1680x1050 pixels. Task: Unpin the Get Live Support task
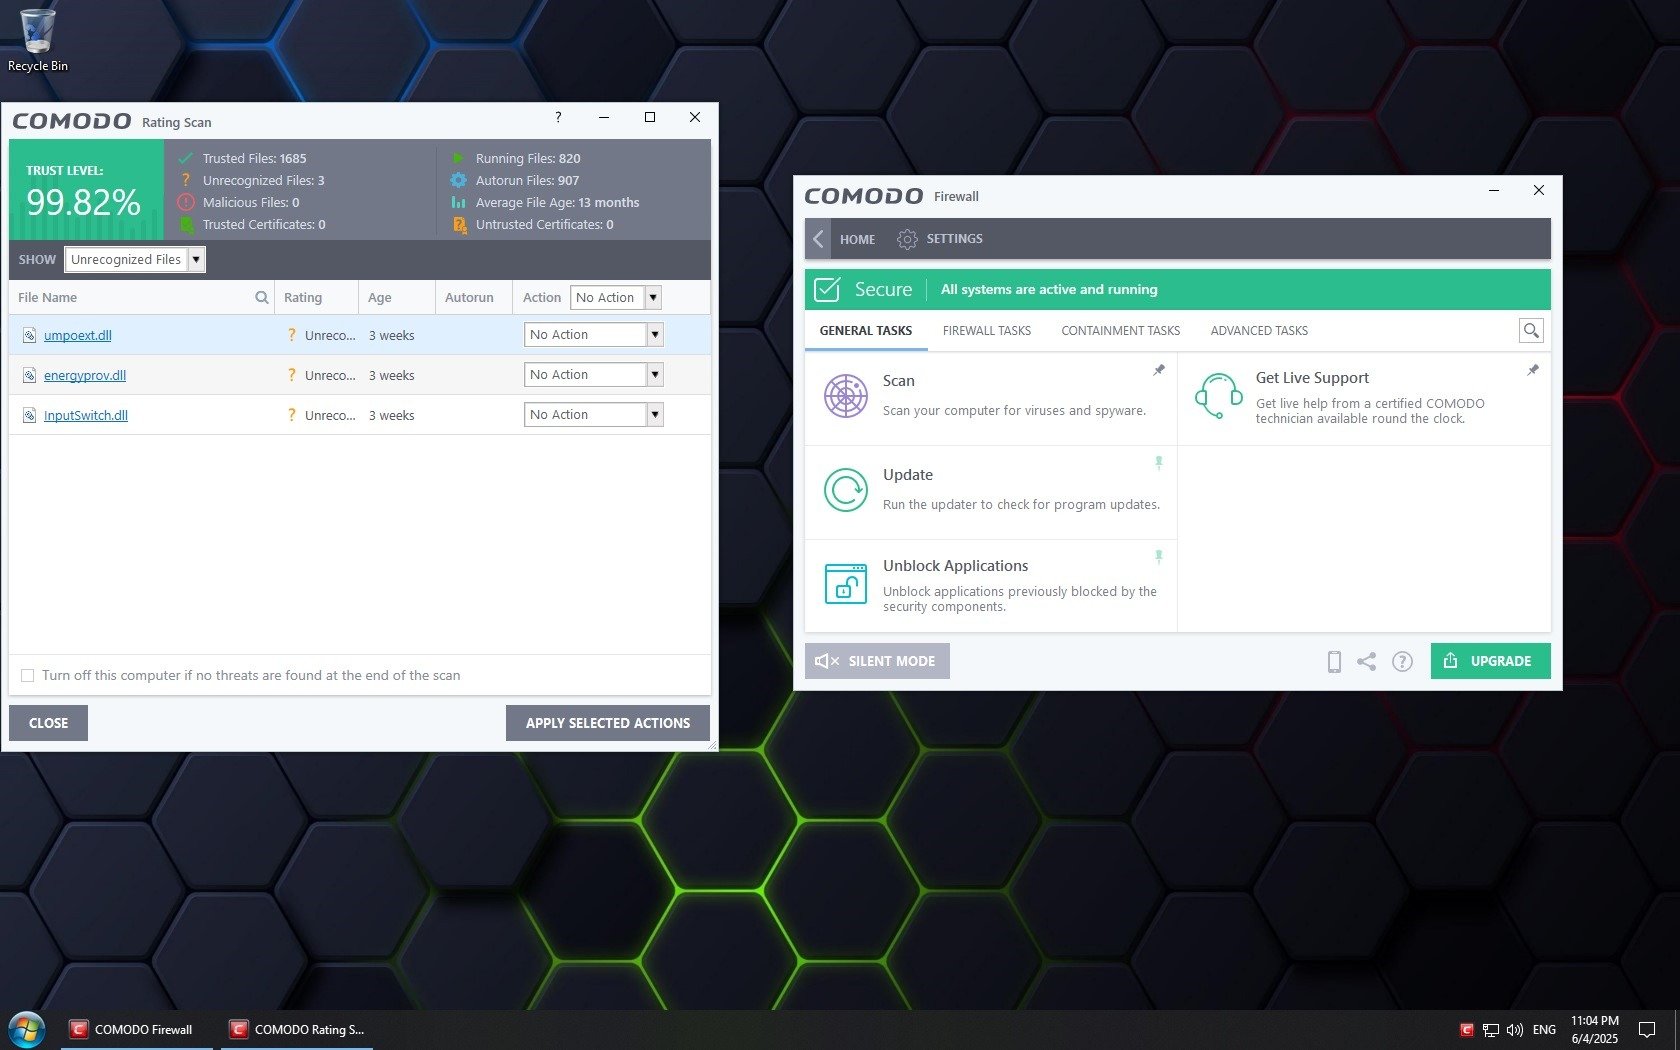click(1533, 370)
